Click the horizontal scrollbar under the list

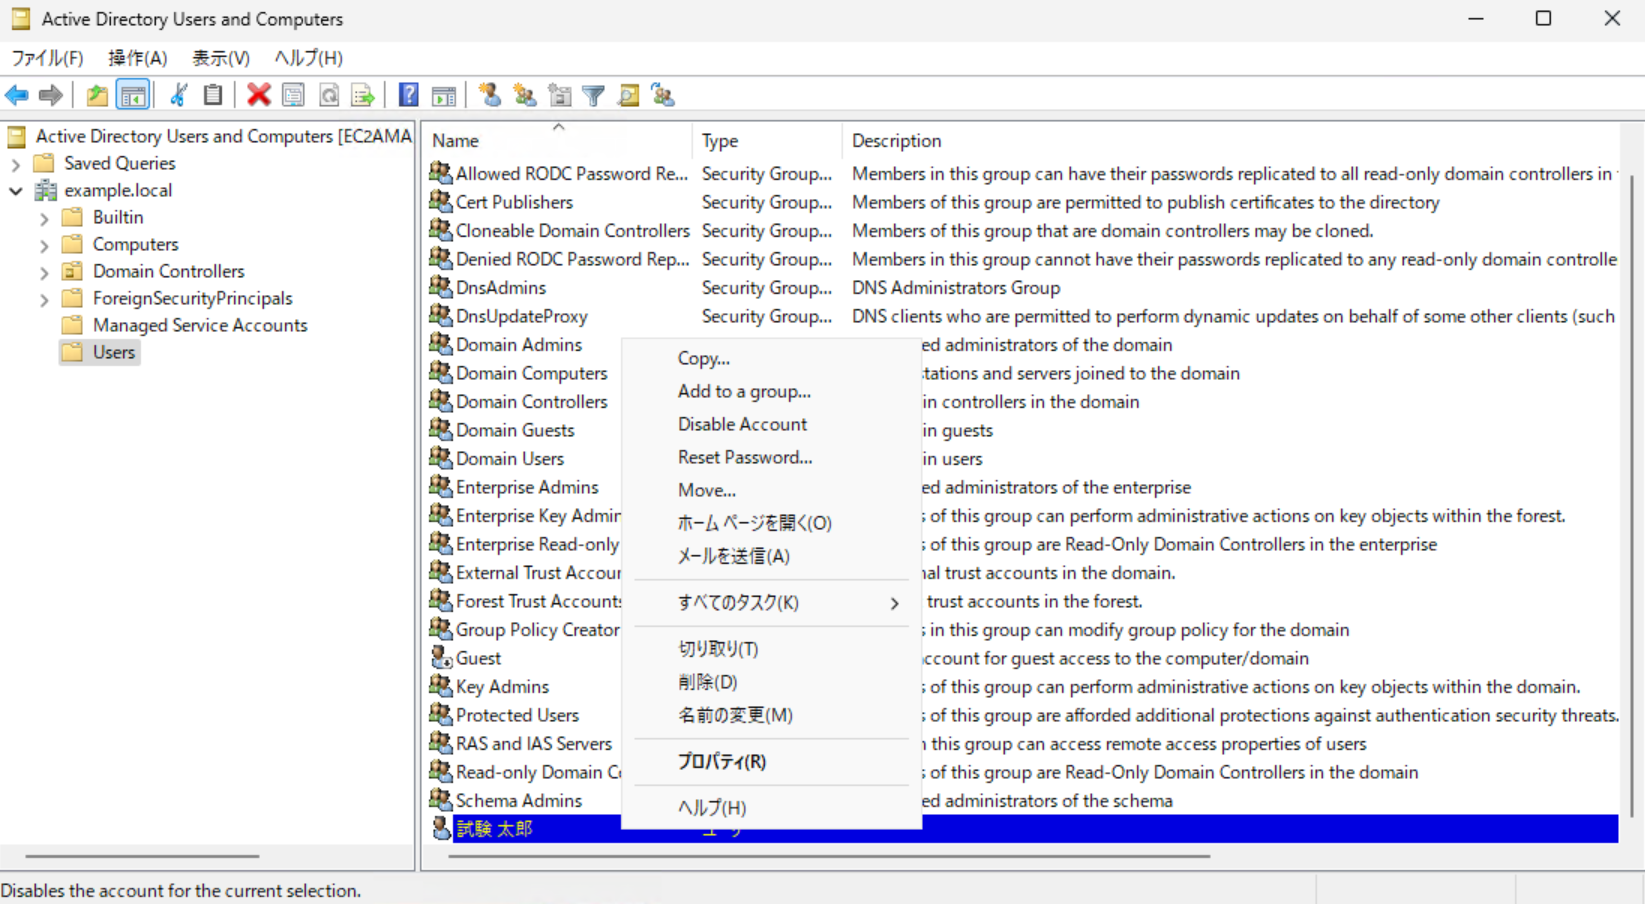[828, 856]
